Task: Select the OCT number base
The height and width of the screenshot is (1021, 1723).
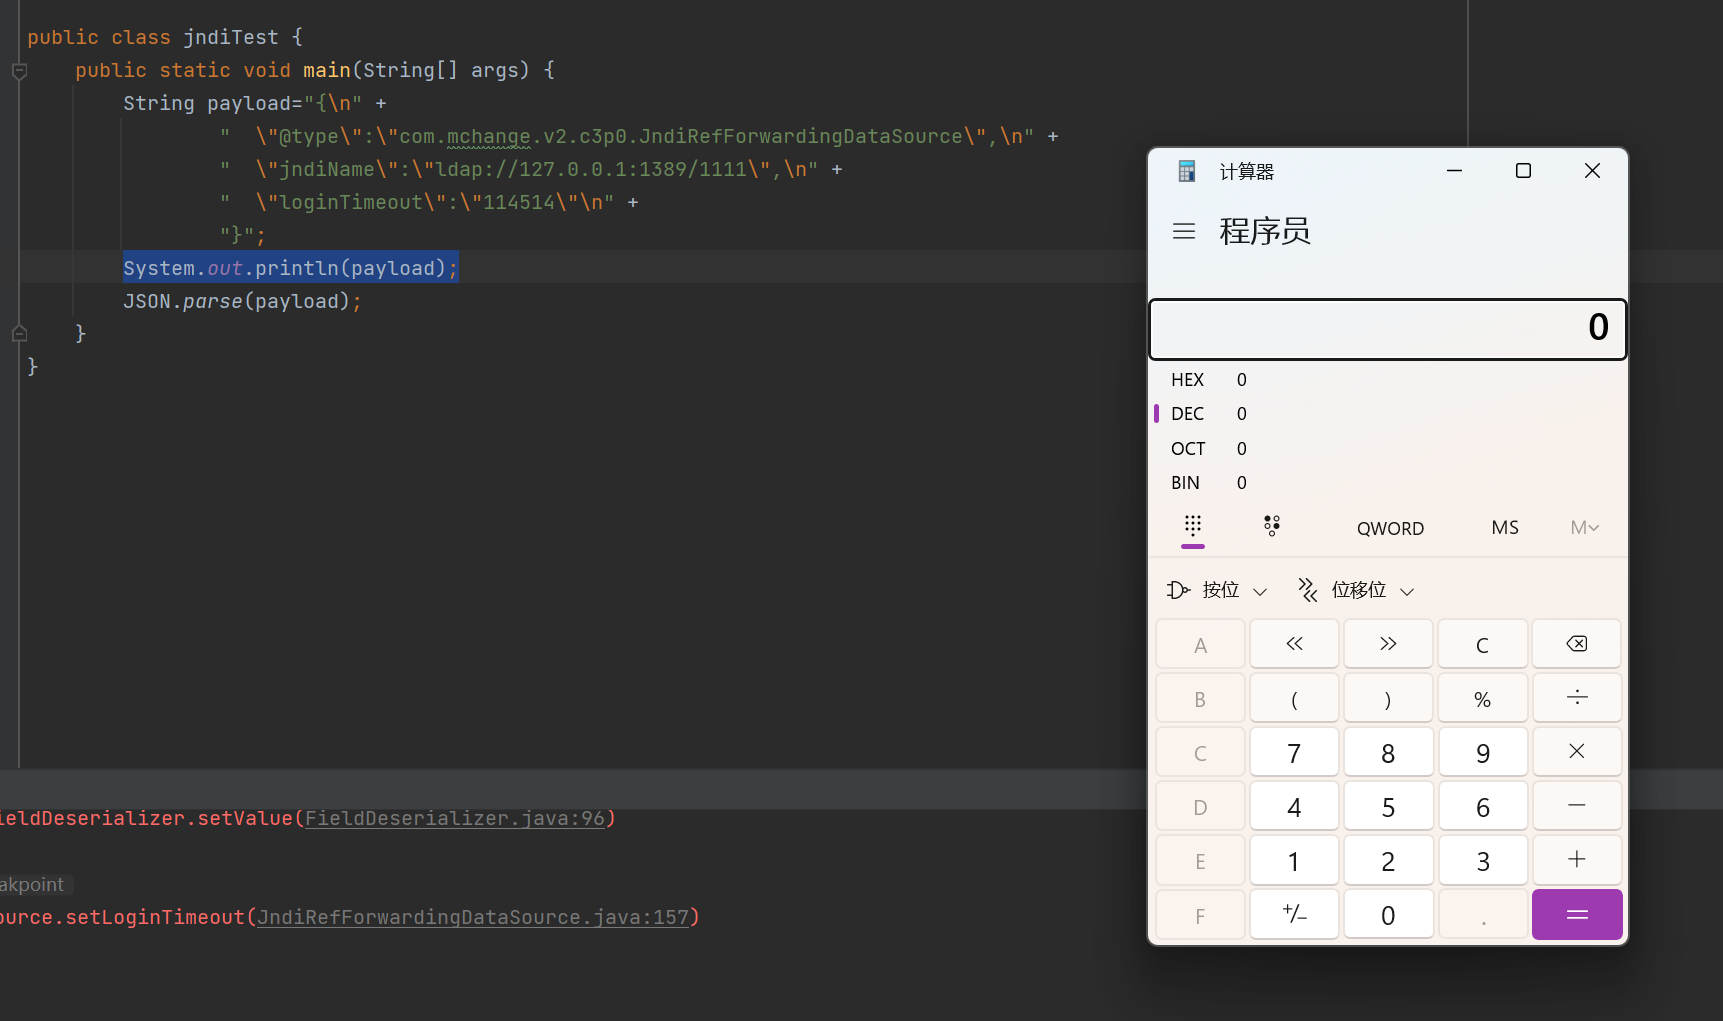Action: 1188,449
